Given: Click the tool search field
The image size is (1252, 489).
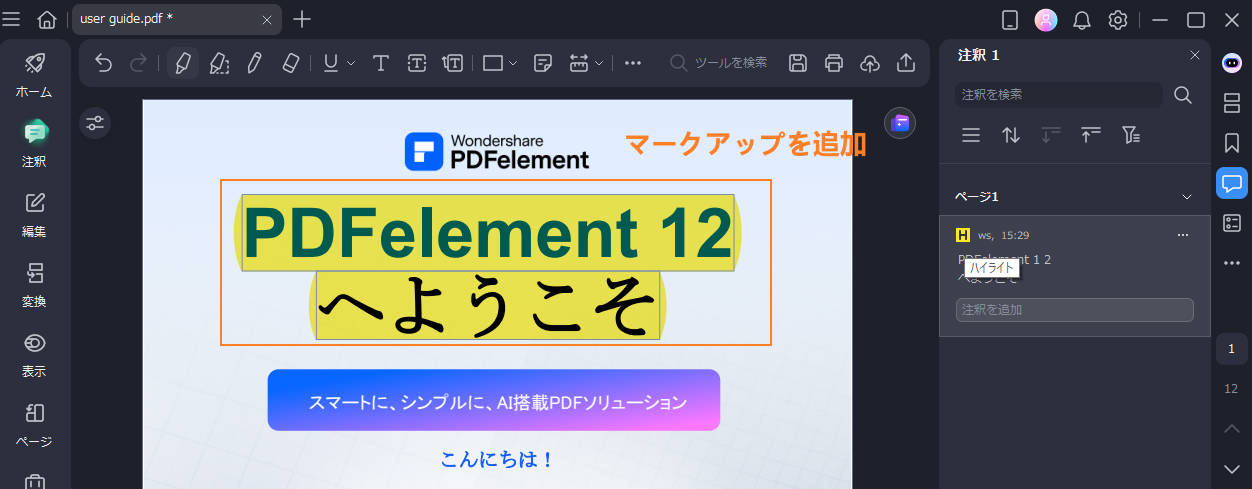Looking at the screenshot, I should coord(720,63).
